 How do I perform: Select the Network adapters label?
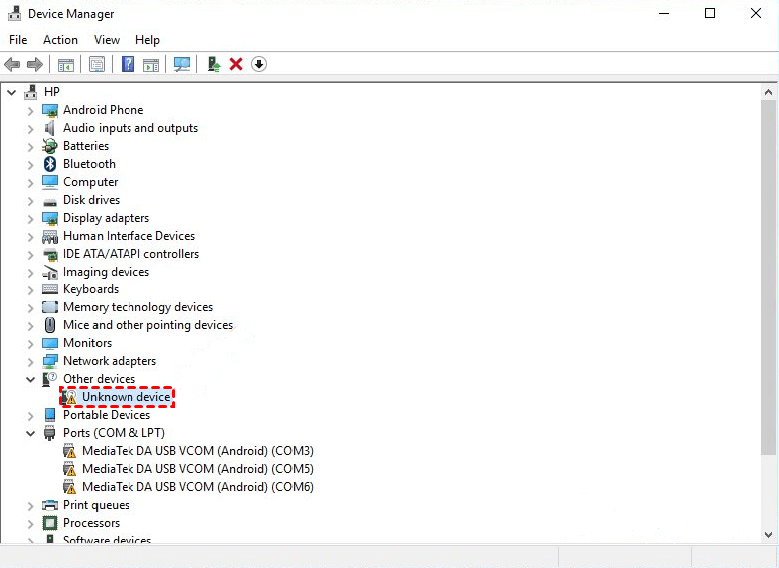pos(109,361)
